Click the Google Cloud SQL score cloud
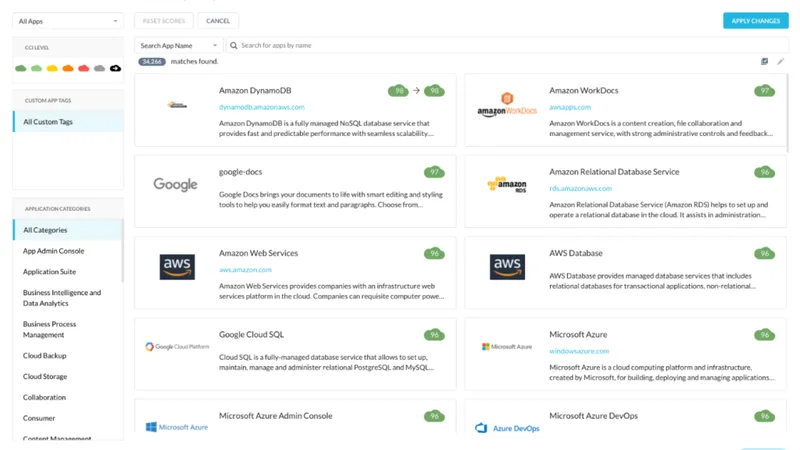 coord(434,335)
